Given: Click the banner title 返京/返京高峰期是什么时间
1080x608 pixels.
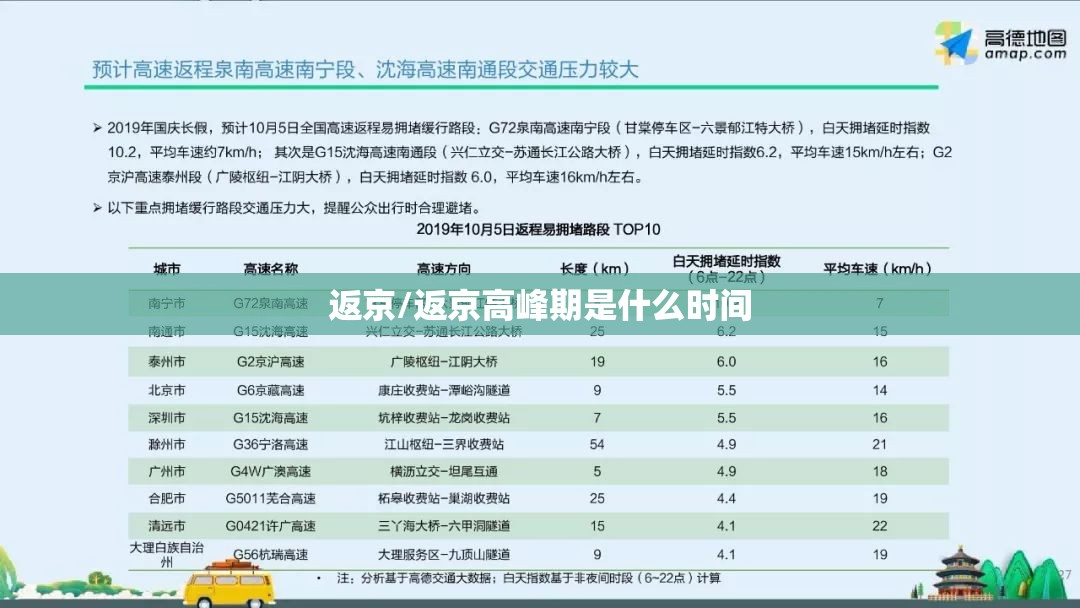Looking at the screenshot, I should point(540,305).
